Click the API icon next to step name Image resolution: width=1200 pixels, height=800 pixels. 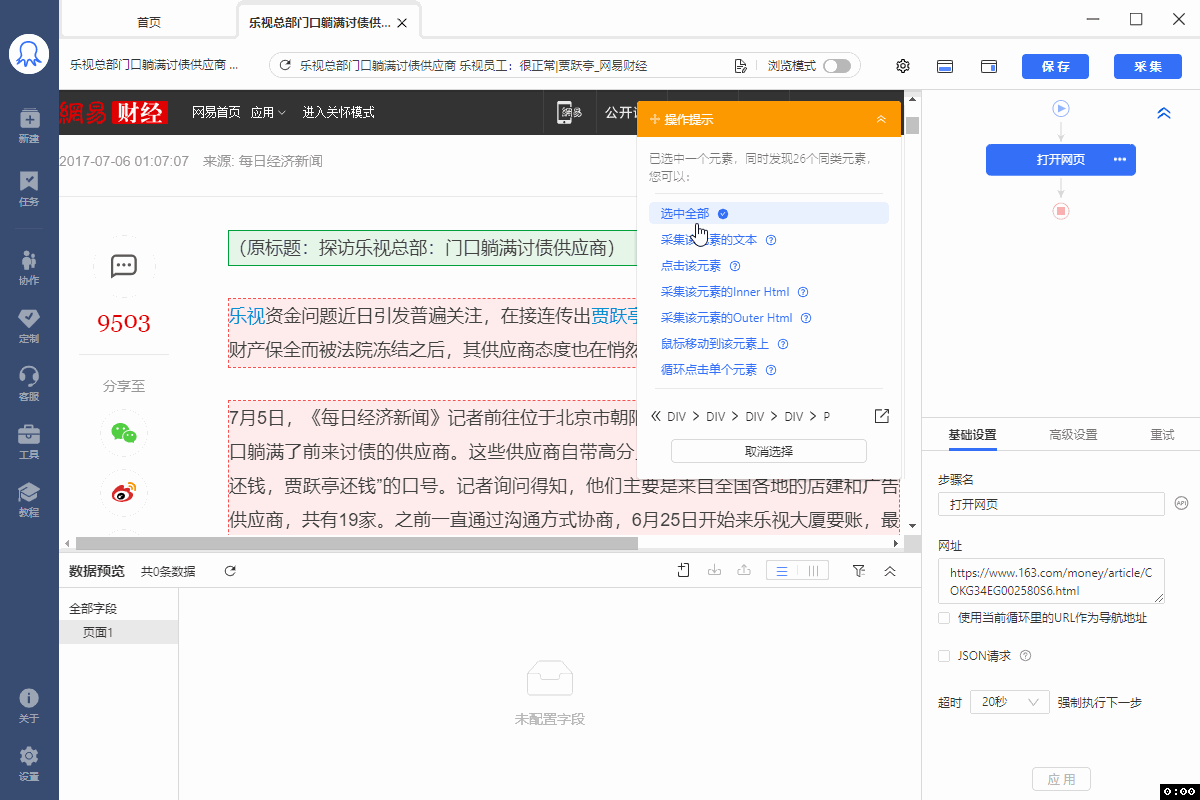click(x=1181, y=503)
